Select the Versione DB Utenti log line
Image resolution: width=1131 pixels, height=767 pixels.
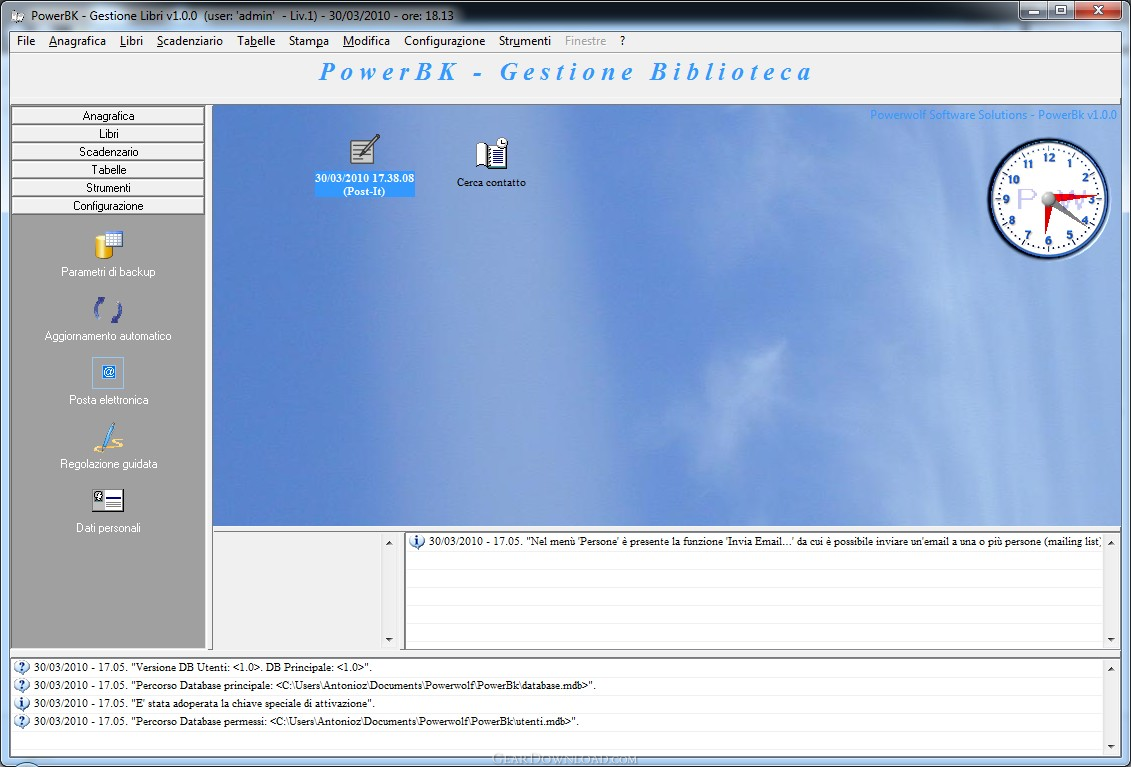pos(203,667)
